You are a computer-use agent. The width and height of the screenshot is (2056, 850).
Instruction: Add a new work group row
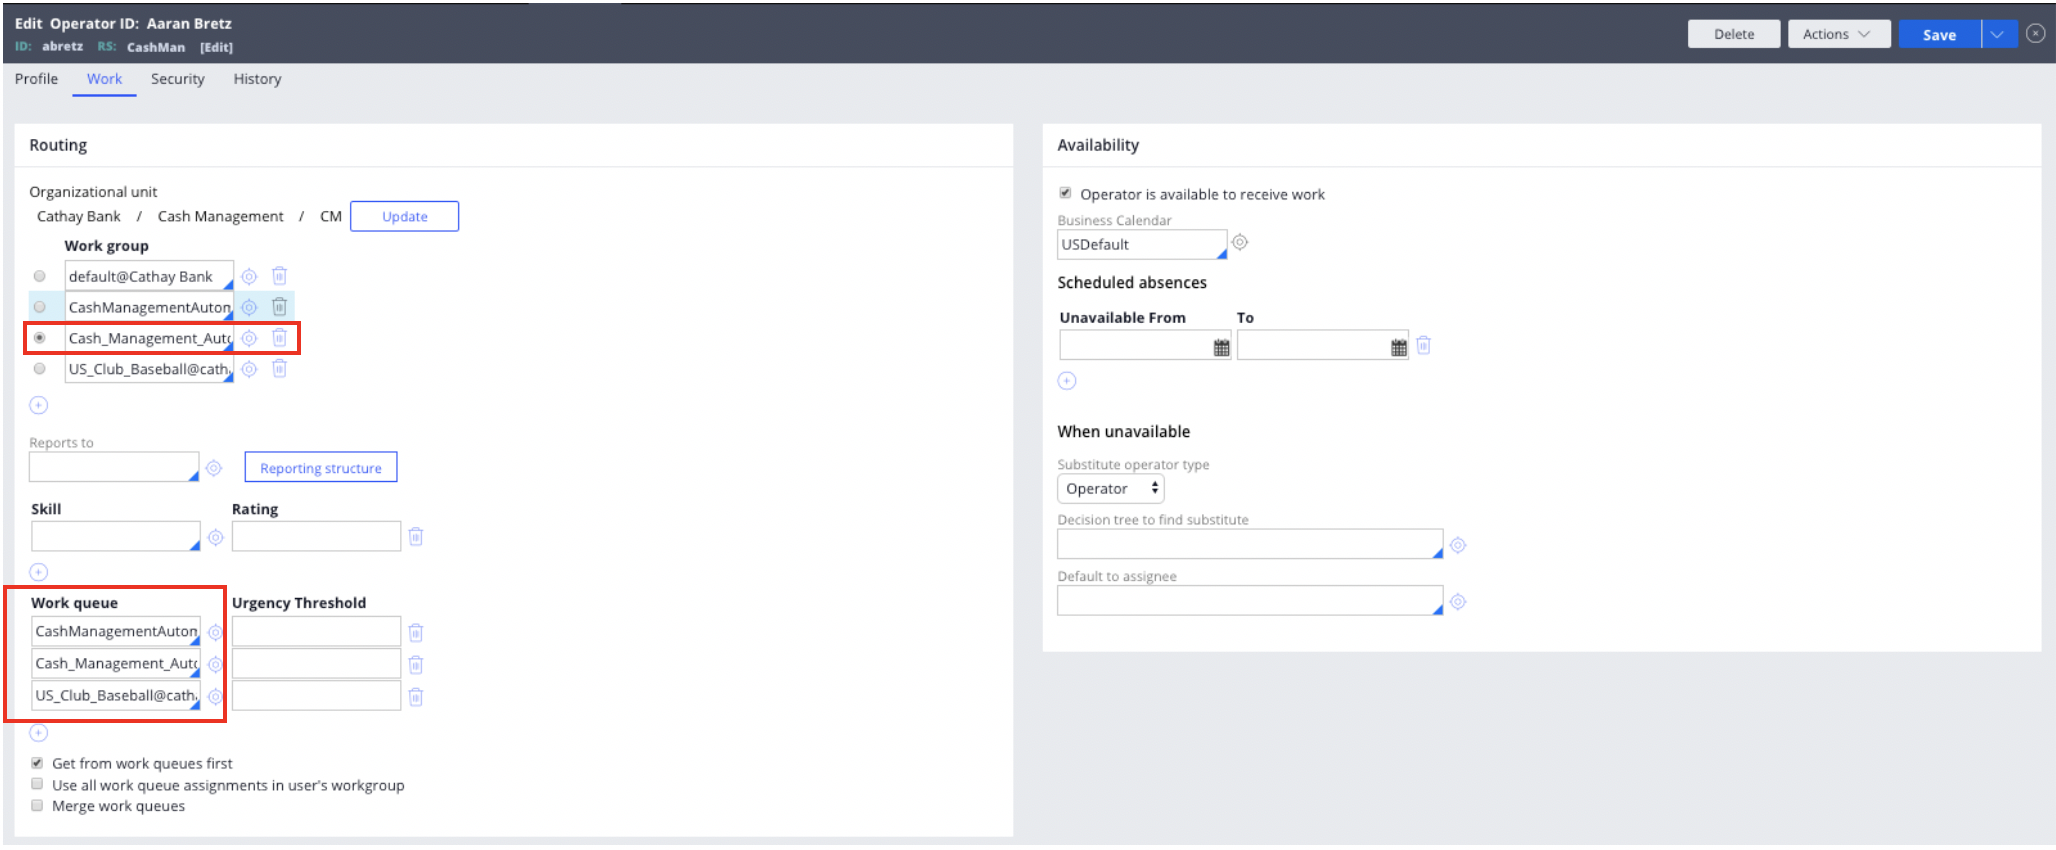point(38,405)
